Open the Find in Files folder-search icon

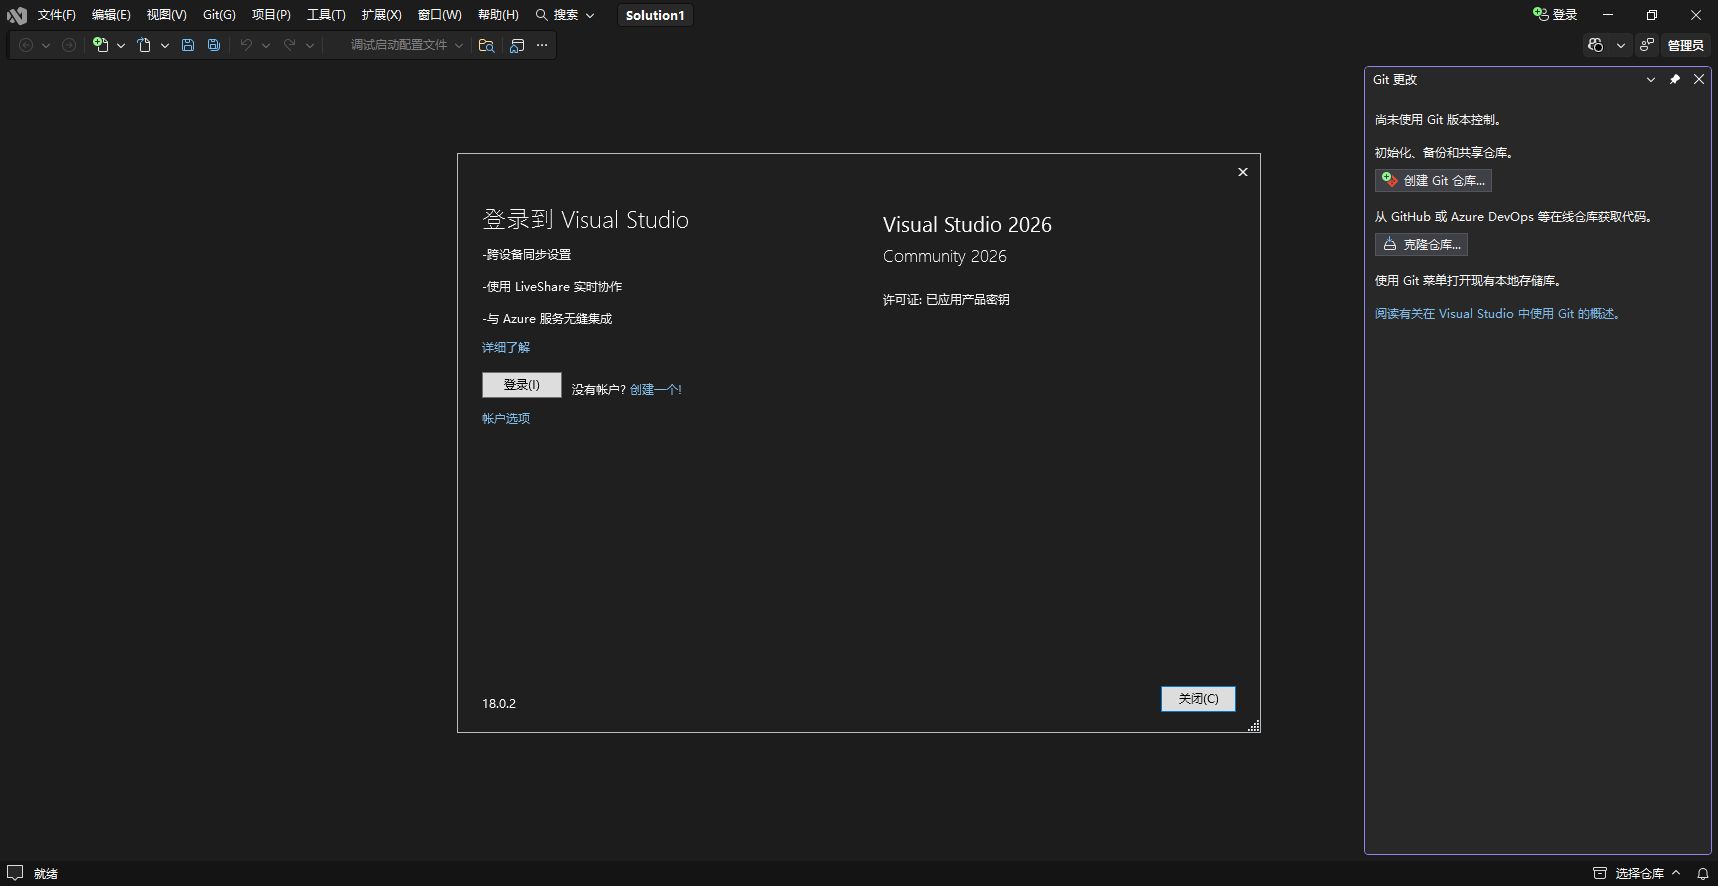click(487, 45)
